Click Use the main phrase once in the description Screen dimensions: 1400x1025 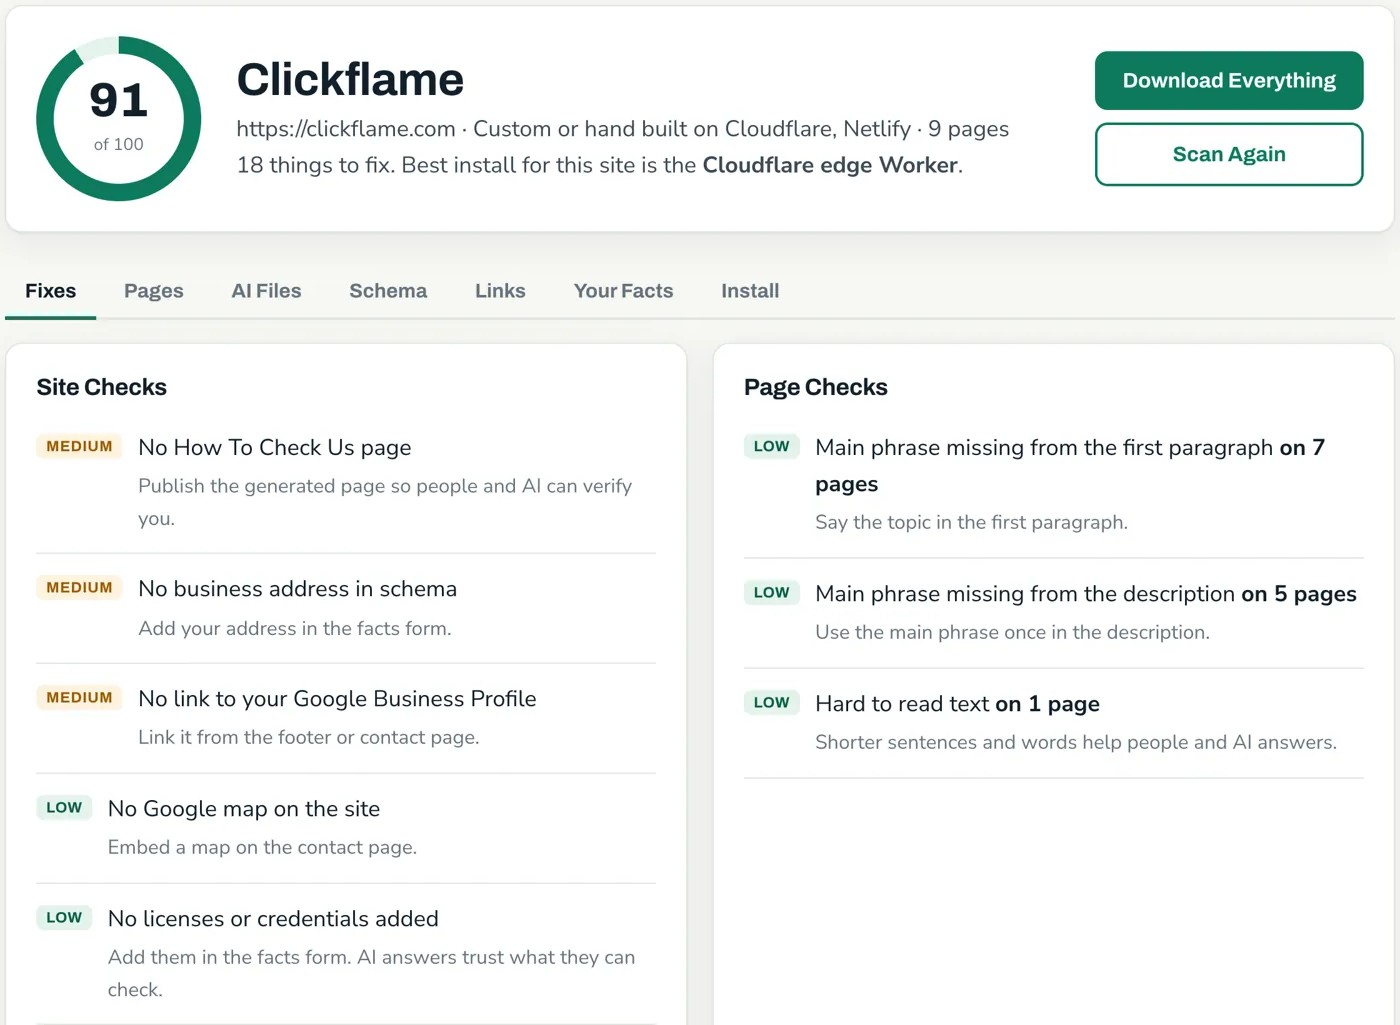coord(1012,633)
